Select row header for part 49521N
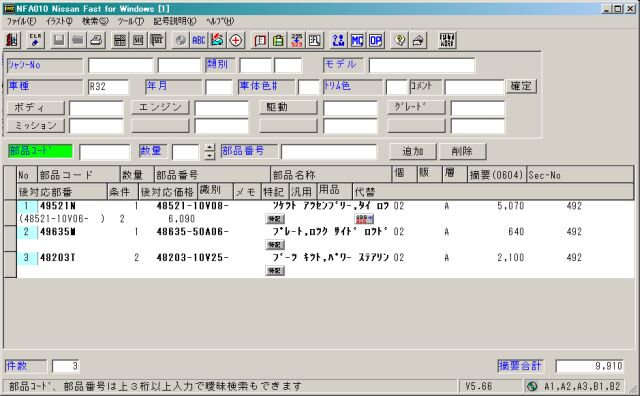The height and width of the screenshot is (396, 640). click(10, 212)
